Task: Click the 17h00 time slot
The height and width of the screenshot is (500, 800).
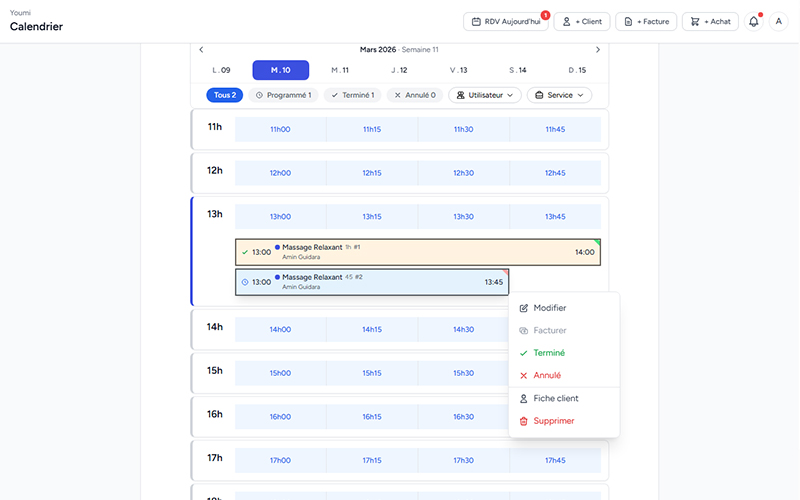Action: 280,460
